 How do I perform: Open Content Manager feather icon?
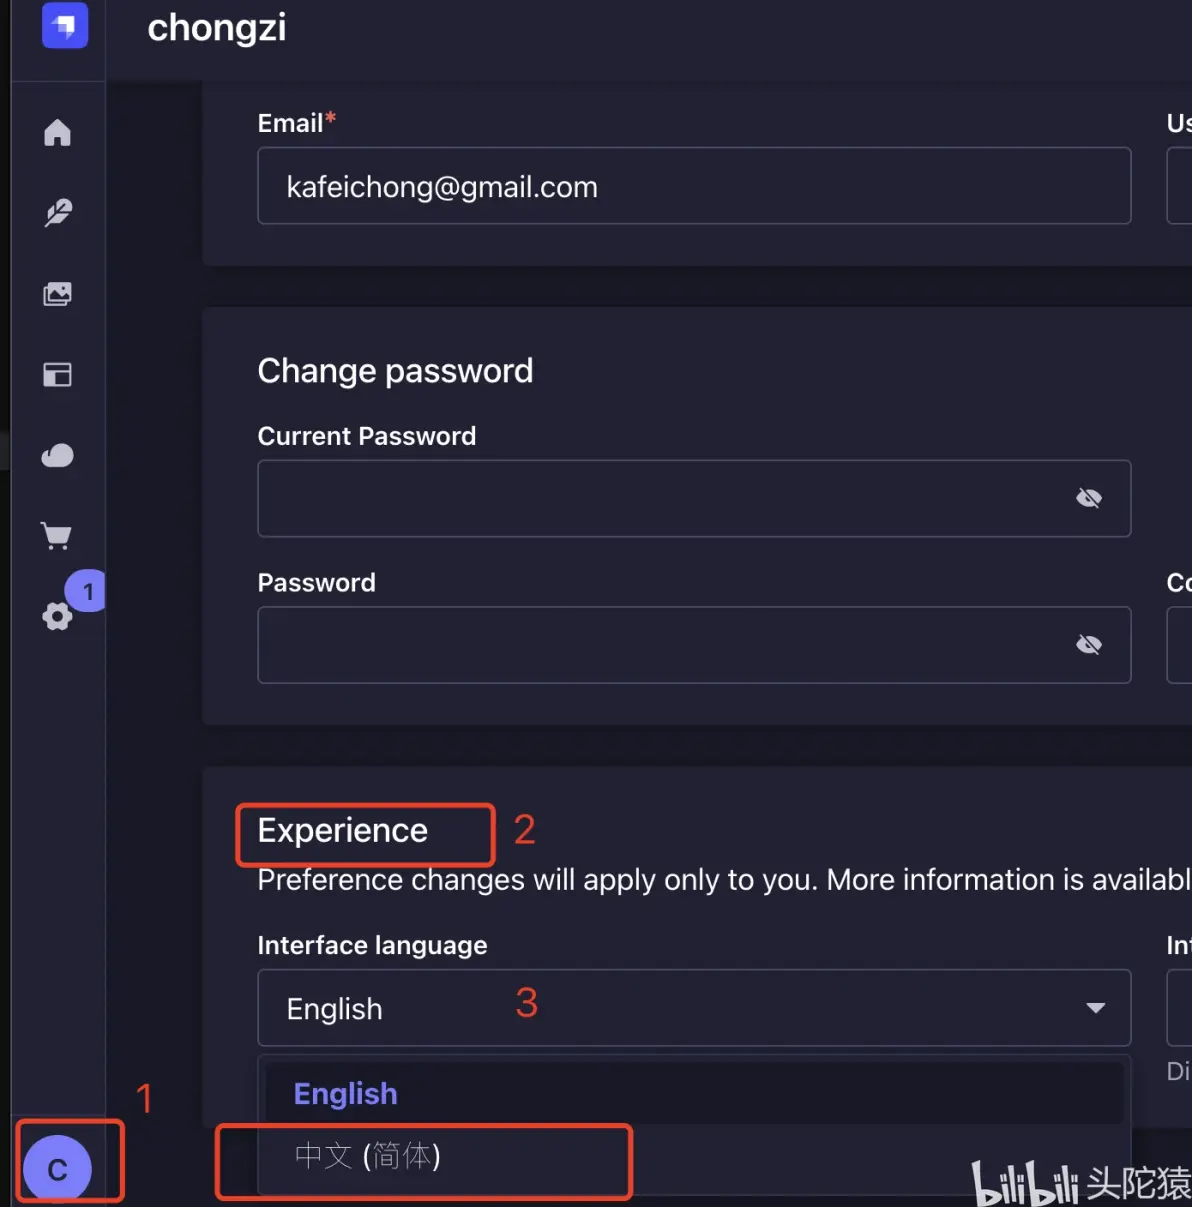tap(58, 212)
